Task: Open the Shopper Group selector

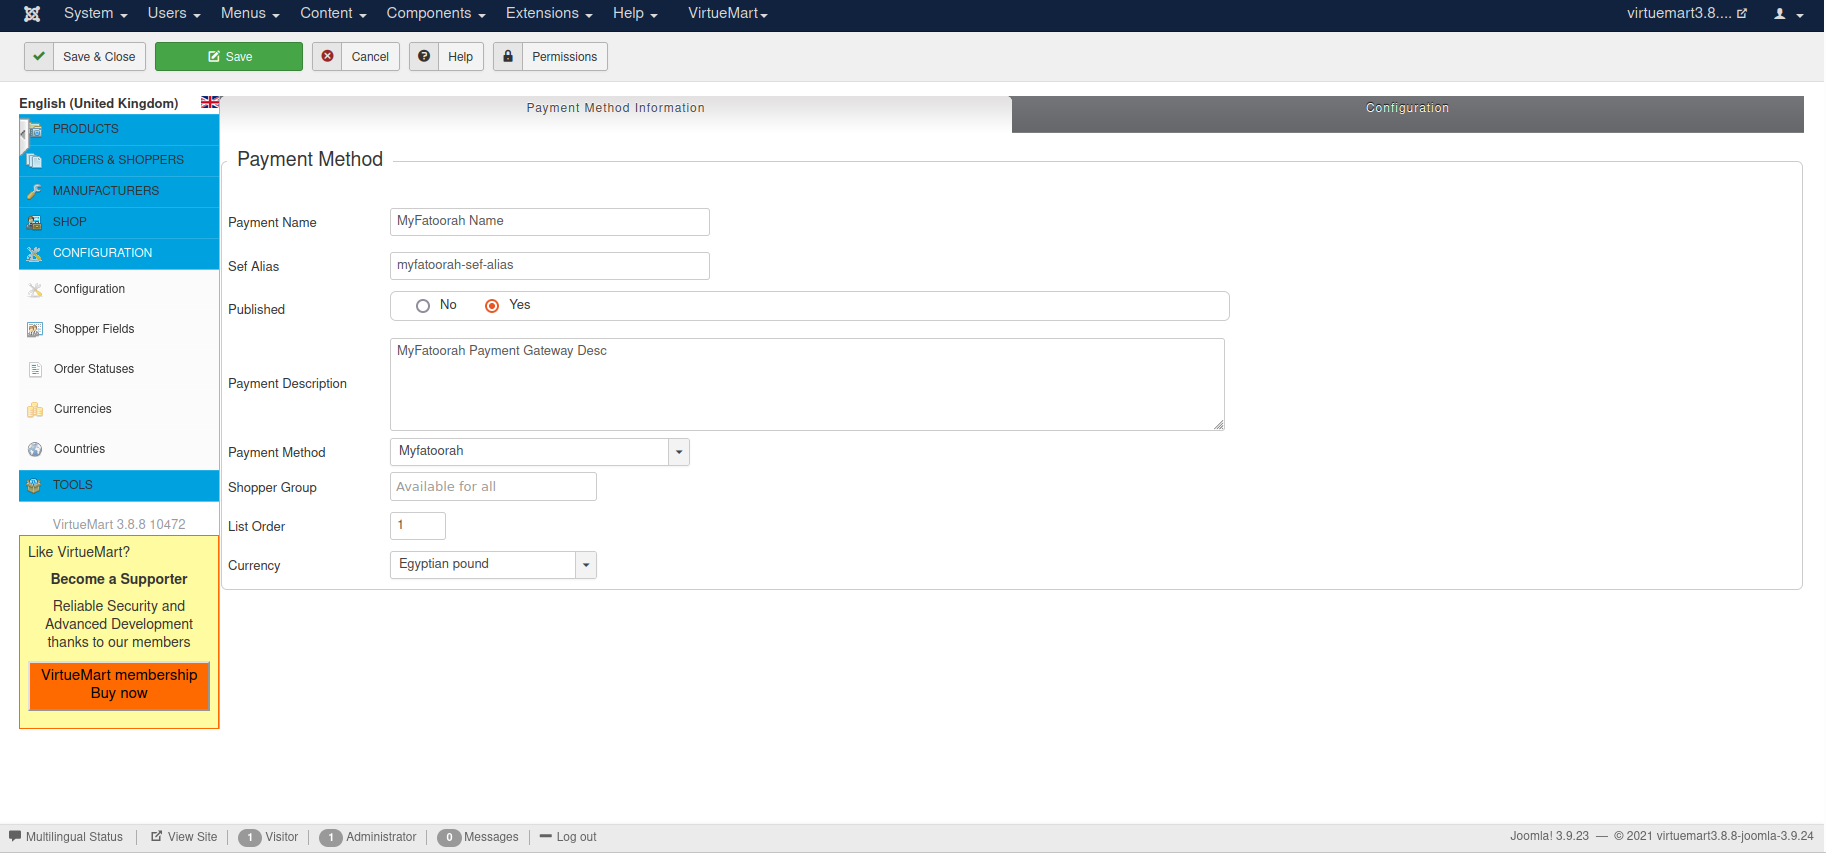Action: [493, 487]
